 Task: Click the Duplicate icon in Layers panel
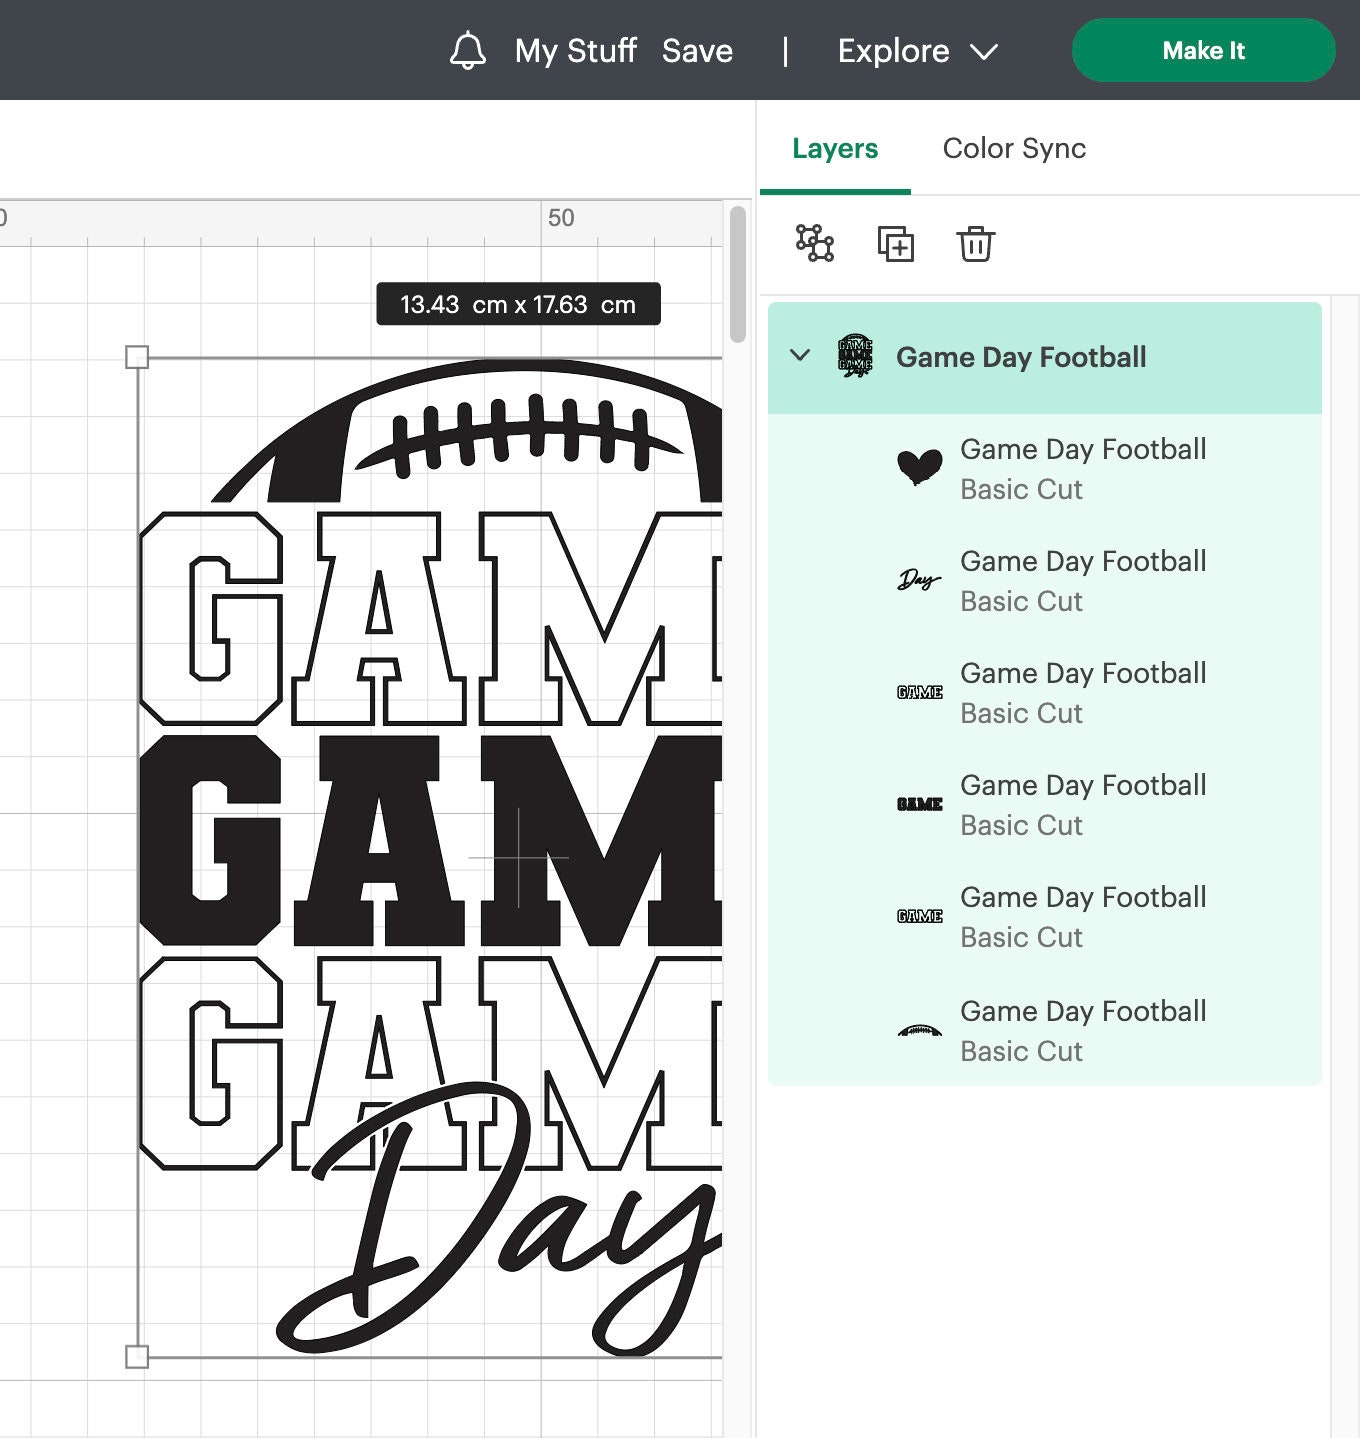coord(897,243)
